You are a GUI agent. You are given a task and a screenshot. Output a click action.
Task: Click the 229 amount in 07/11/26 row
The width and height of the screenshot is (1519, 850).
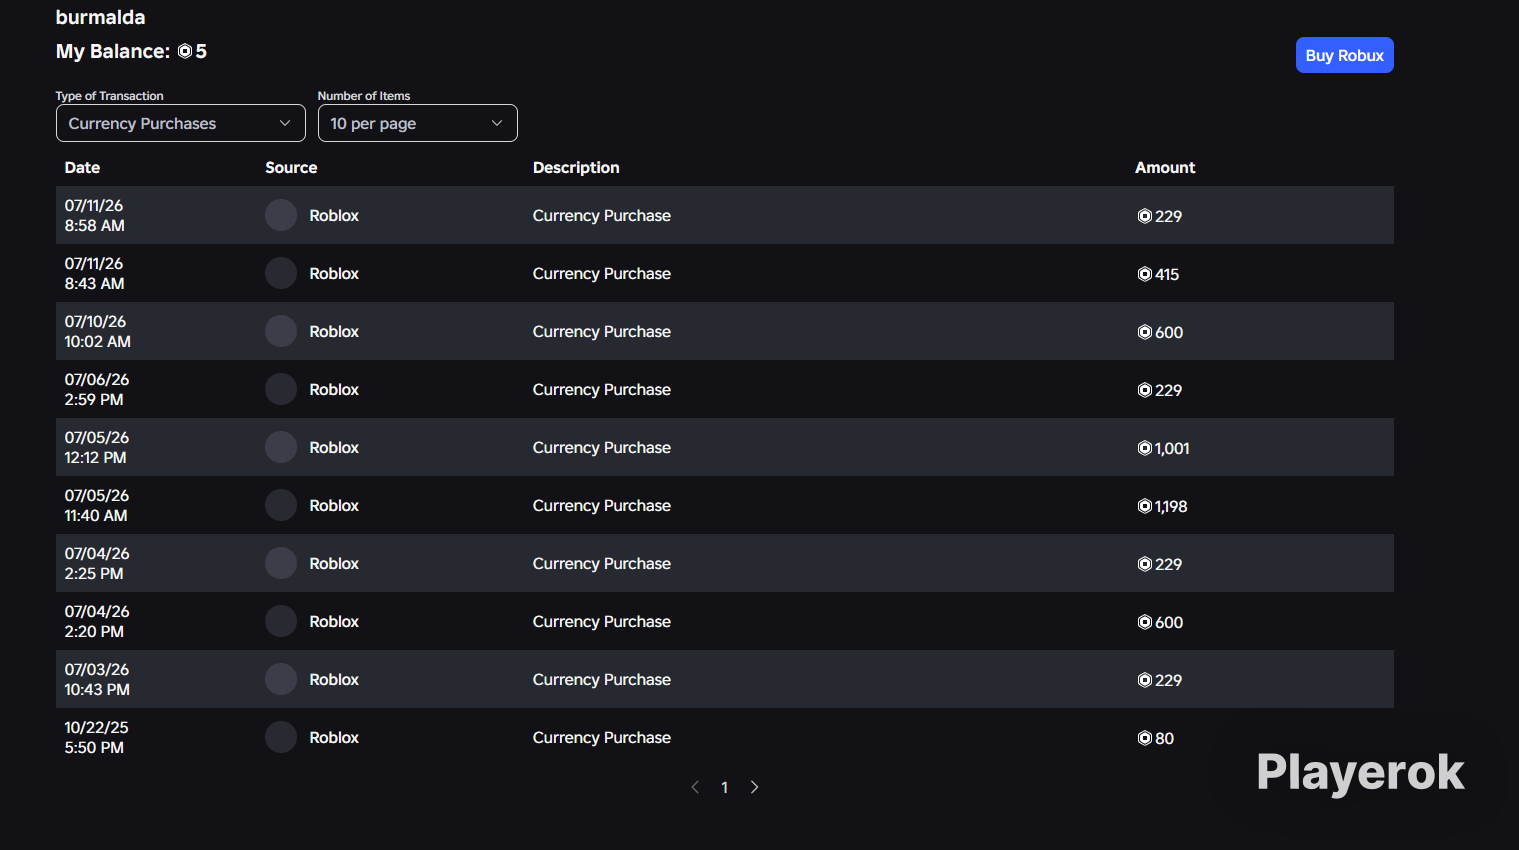coord(1160,216)
